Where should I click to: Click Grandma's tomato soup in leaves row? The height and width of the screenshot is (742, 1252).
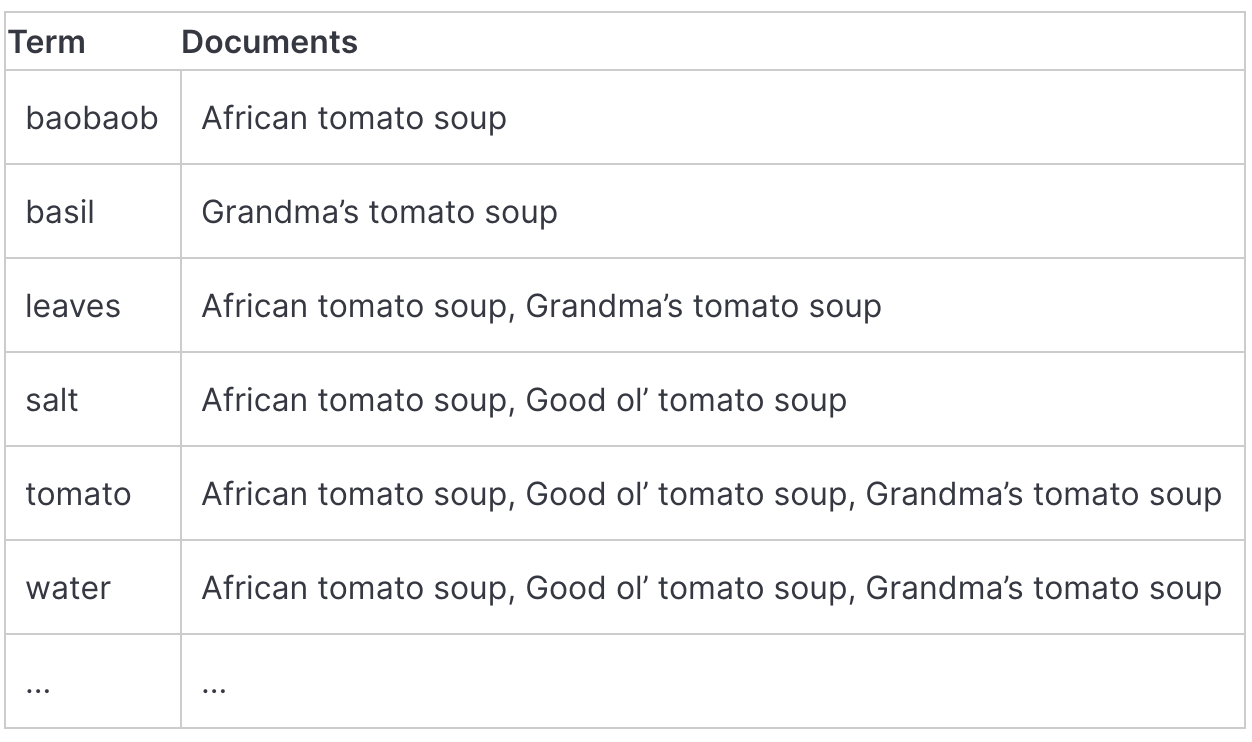point(703,306)
